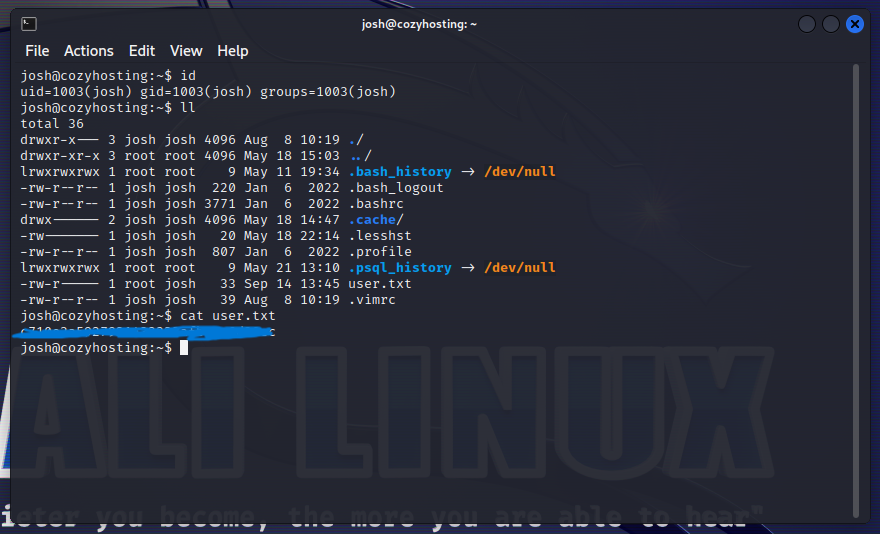Click the terminal icon in the title bar
This screenshot has height=534, width=880.
pos(29,24)
